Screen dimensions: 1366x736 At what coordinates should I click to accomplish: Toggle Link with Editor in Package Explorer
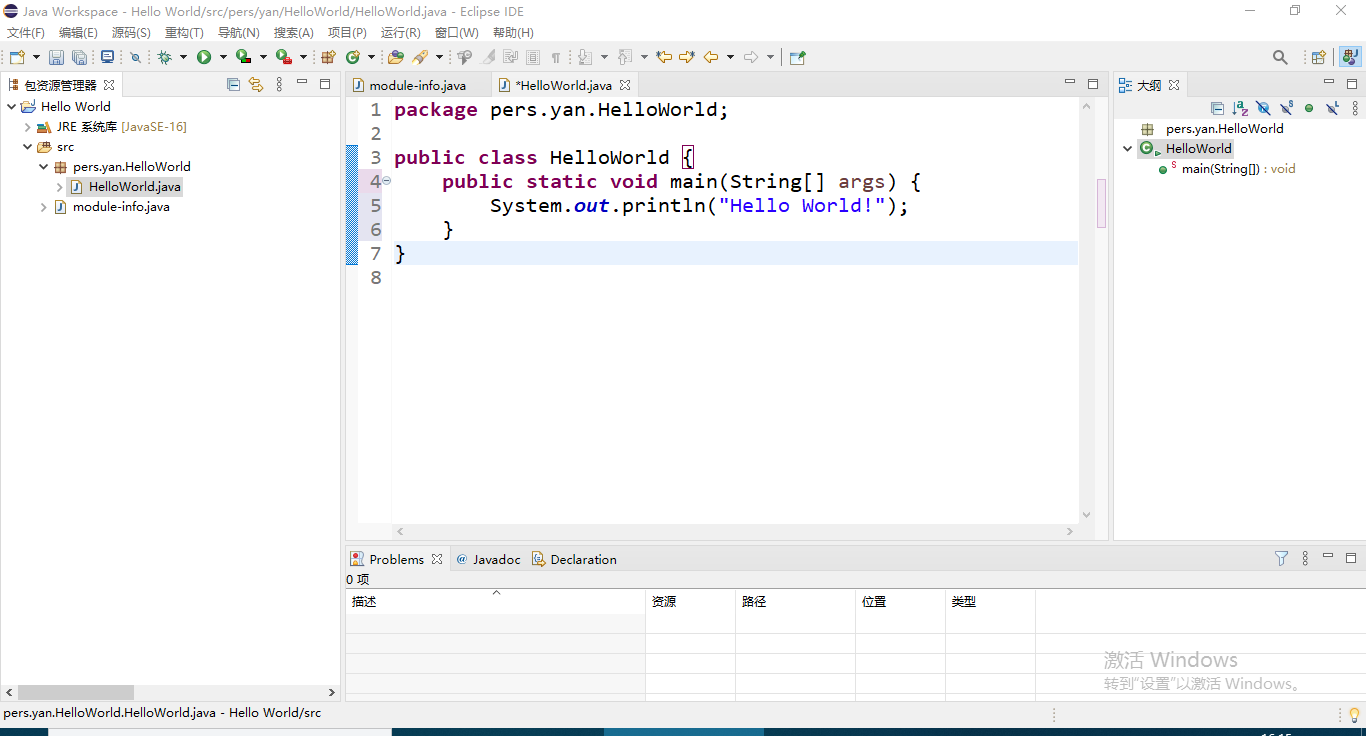pyautogui.click(x=255, y=85)
